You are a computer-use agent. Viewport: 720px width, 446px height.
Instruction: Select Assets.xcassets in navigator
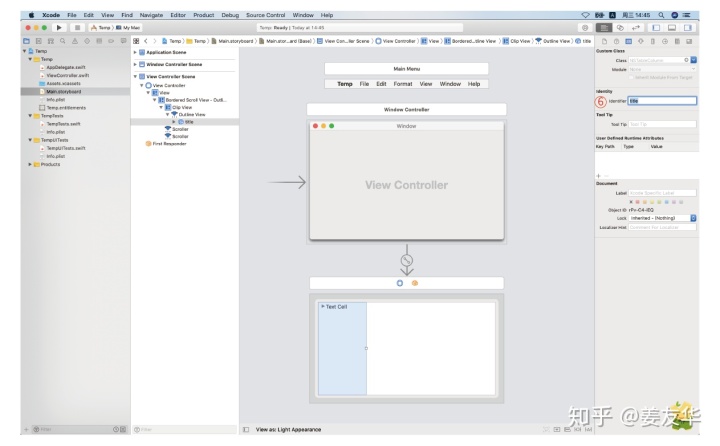pyautogui.click(x=63, y=84)
